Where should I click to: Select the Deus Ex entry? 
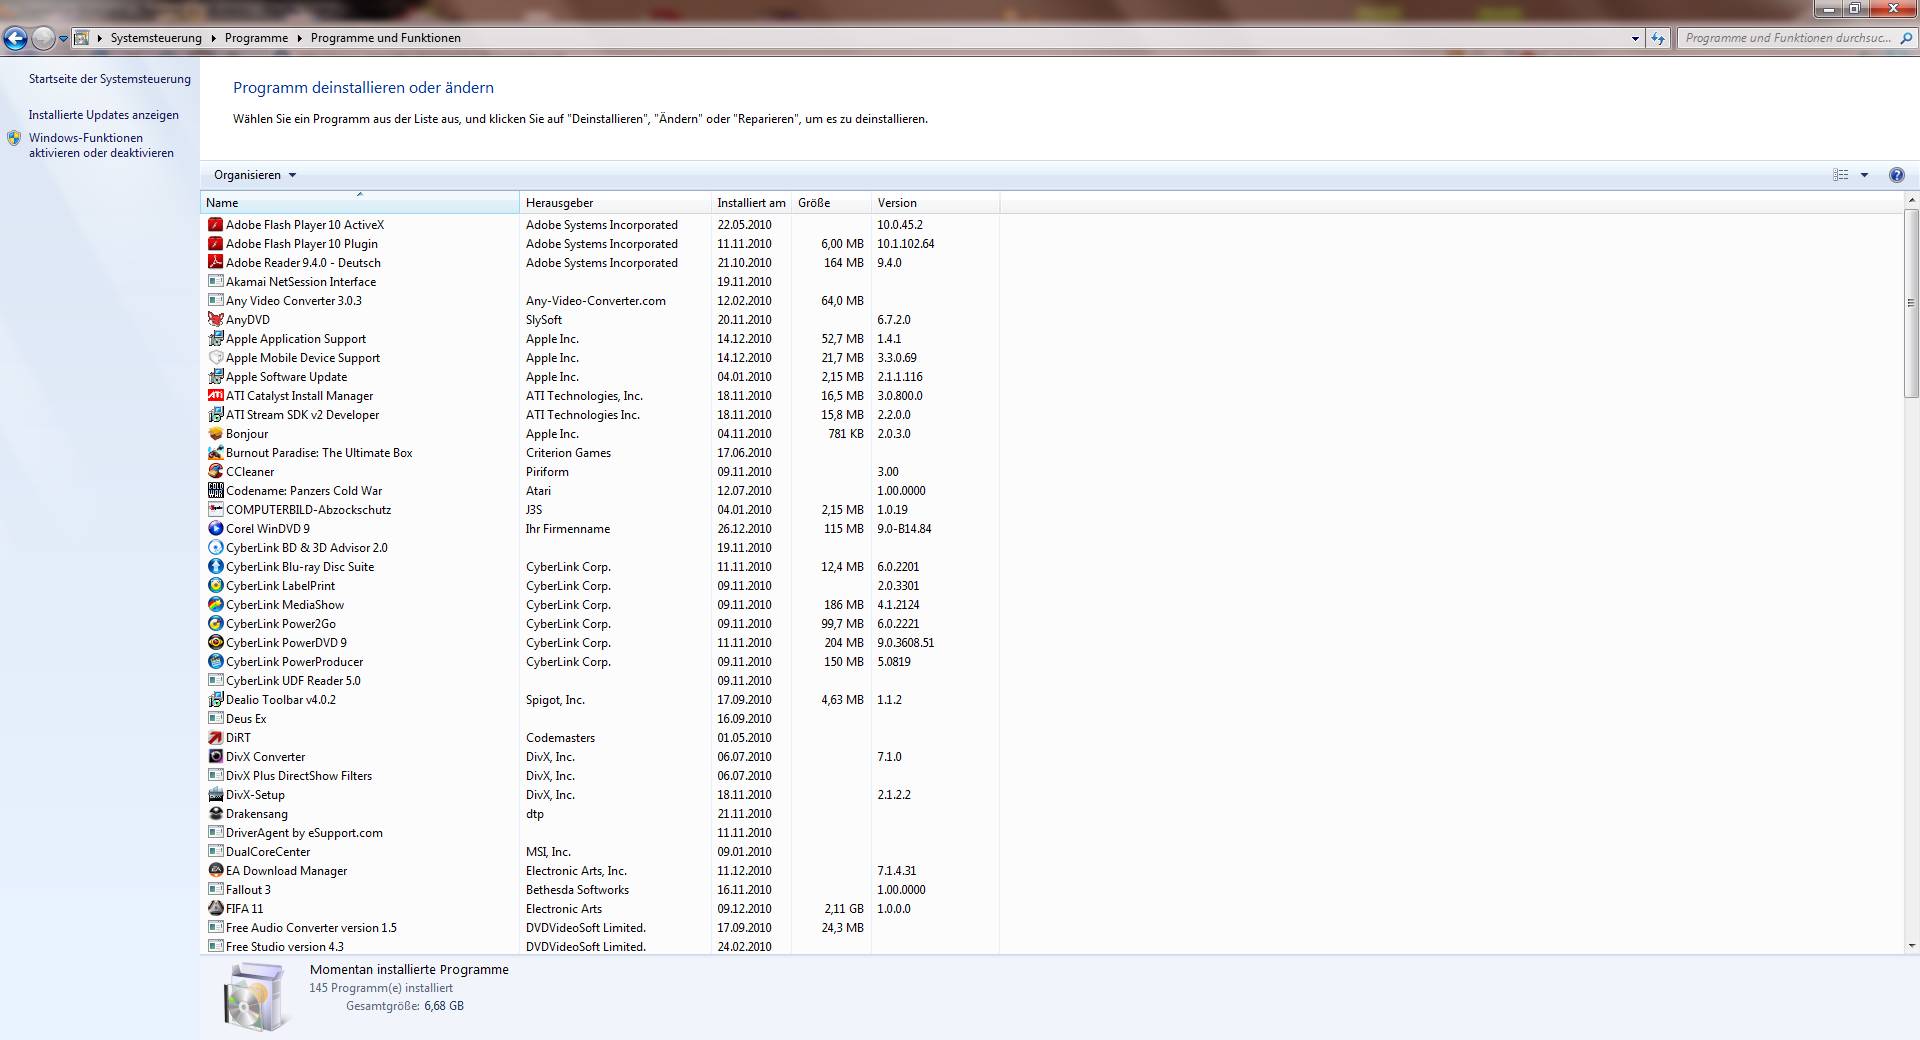pyautogui.click(x=600, y=719)
